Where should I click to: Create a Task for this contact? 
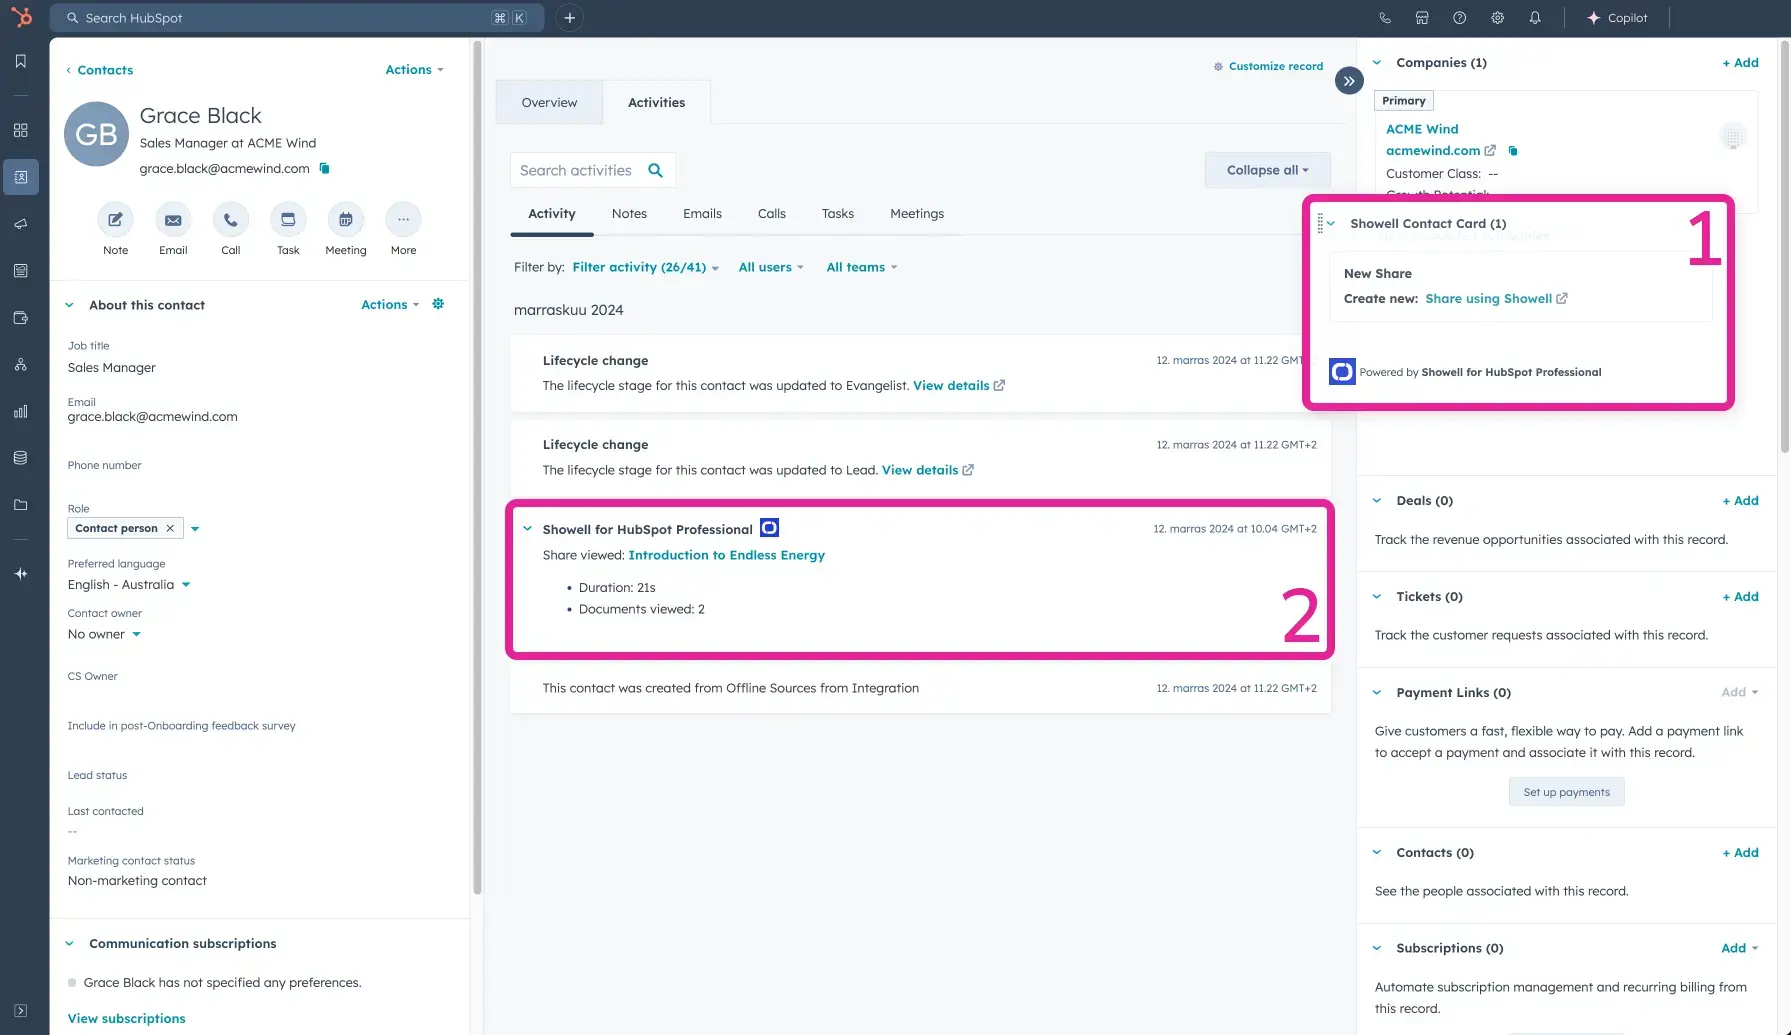tap(288, 220)
